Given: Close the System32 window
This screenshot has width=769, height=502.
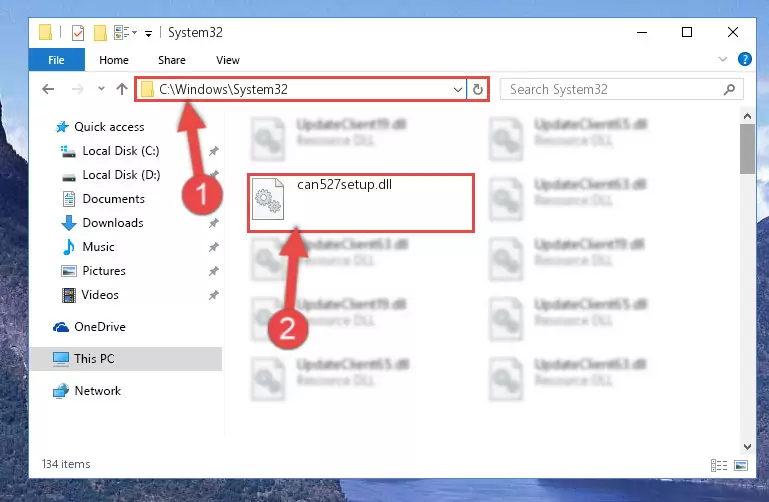Looking at the screenshot, I should pyautogui.click(x=733, y=32).
